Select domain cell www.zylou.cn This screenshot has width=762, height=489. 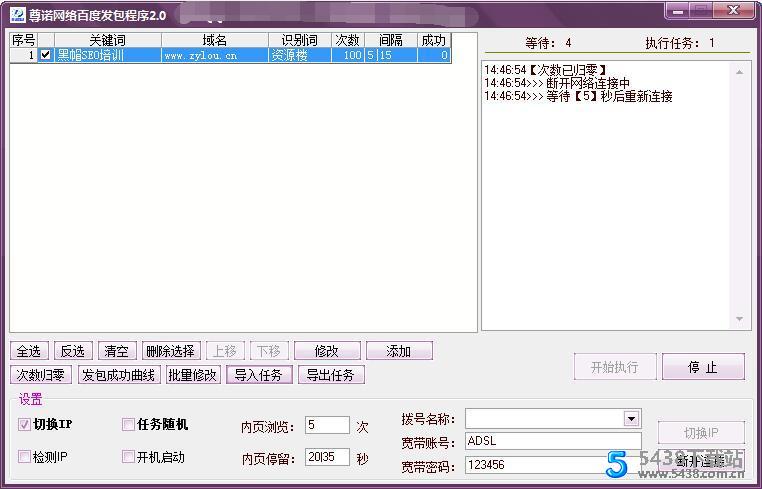click(215, 55)
